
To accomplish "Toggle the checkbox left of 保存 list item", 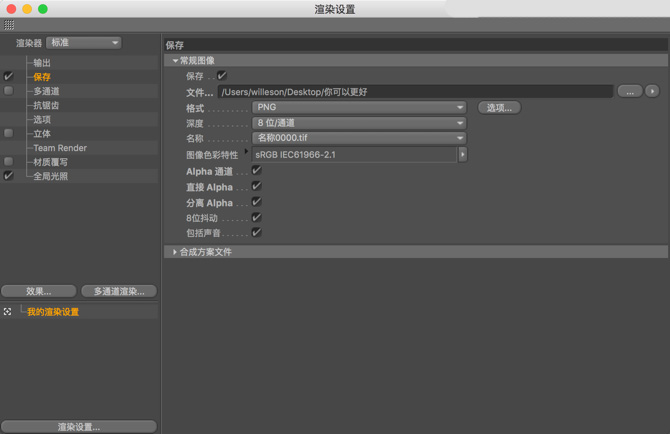I will coord(8,76).
